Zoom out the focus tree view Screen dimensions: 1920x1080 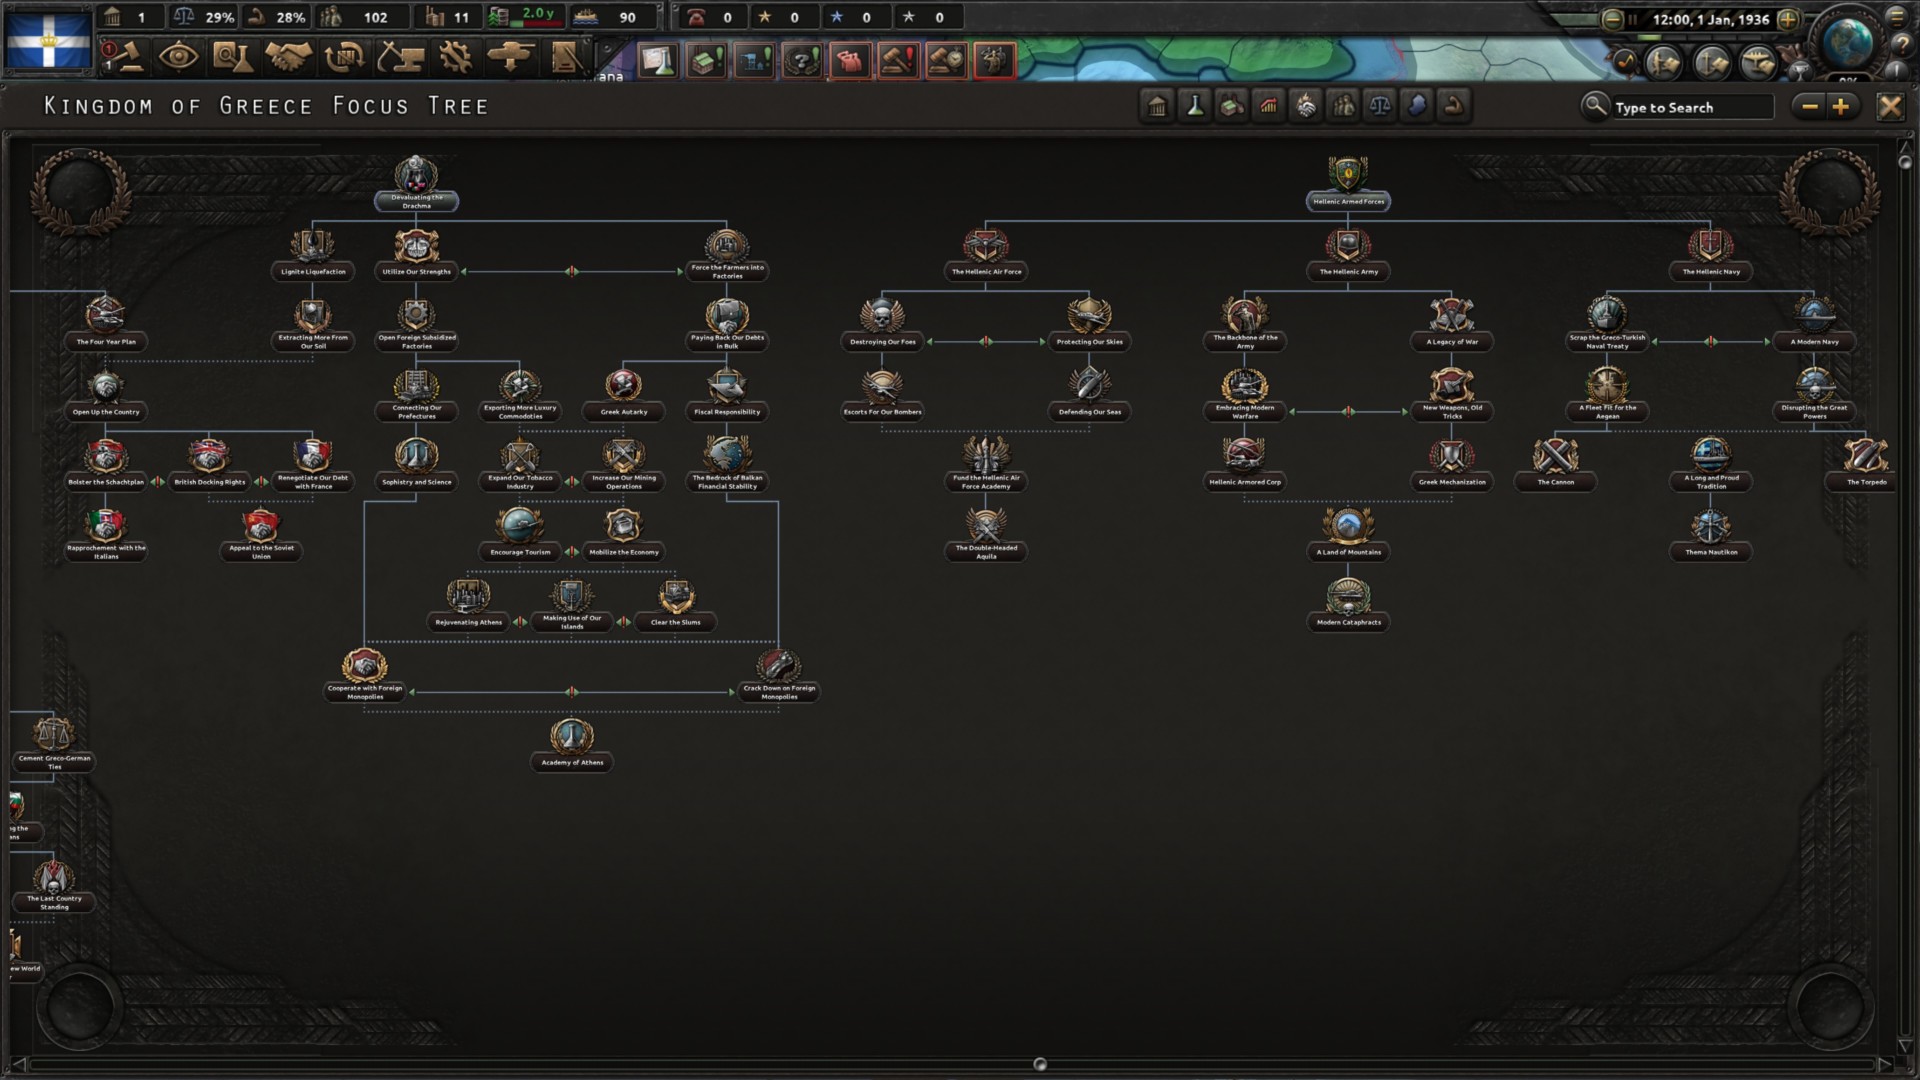click(1809, 106)
